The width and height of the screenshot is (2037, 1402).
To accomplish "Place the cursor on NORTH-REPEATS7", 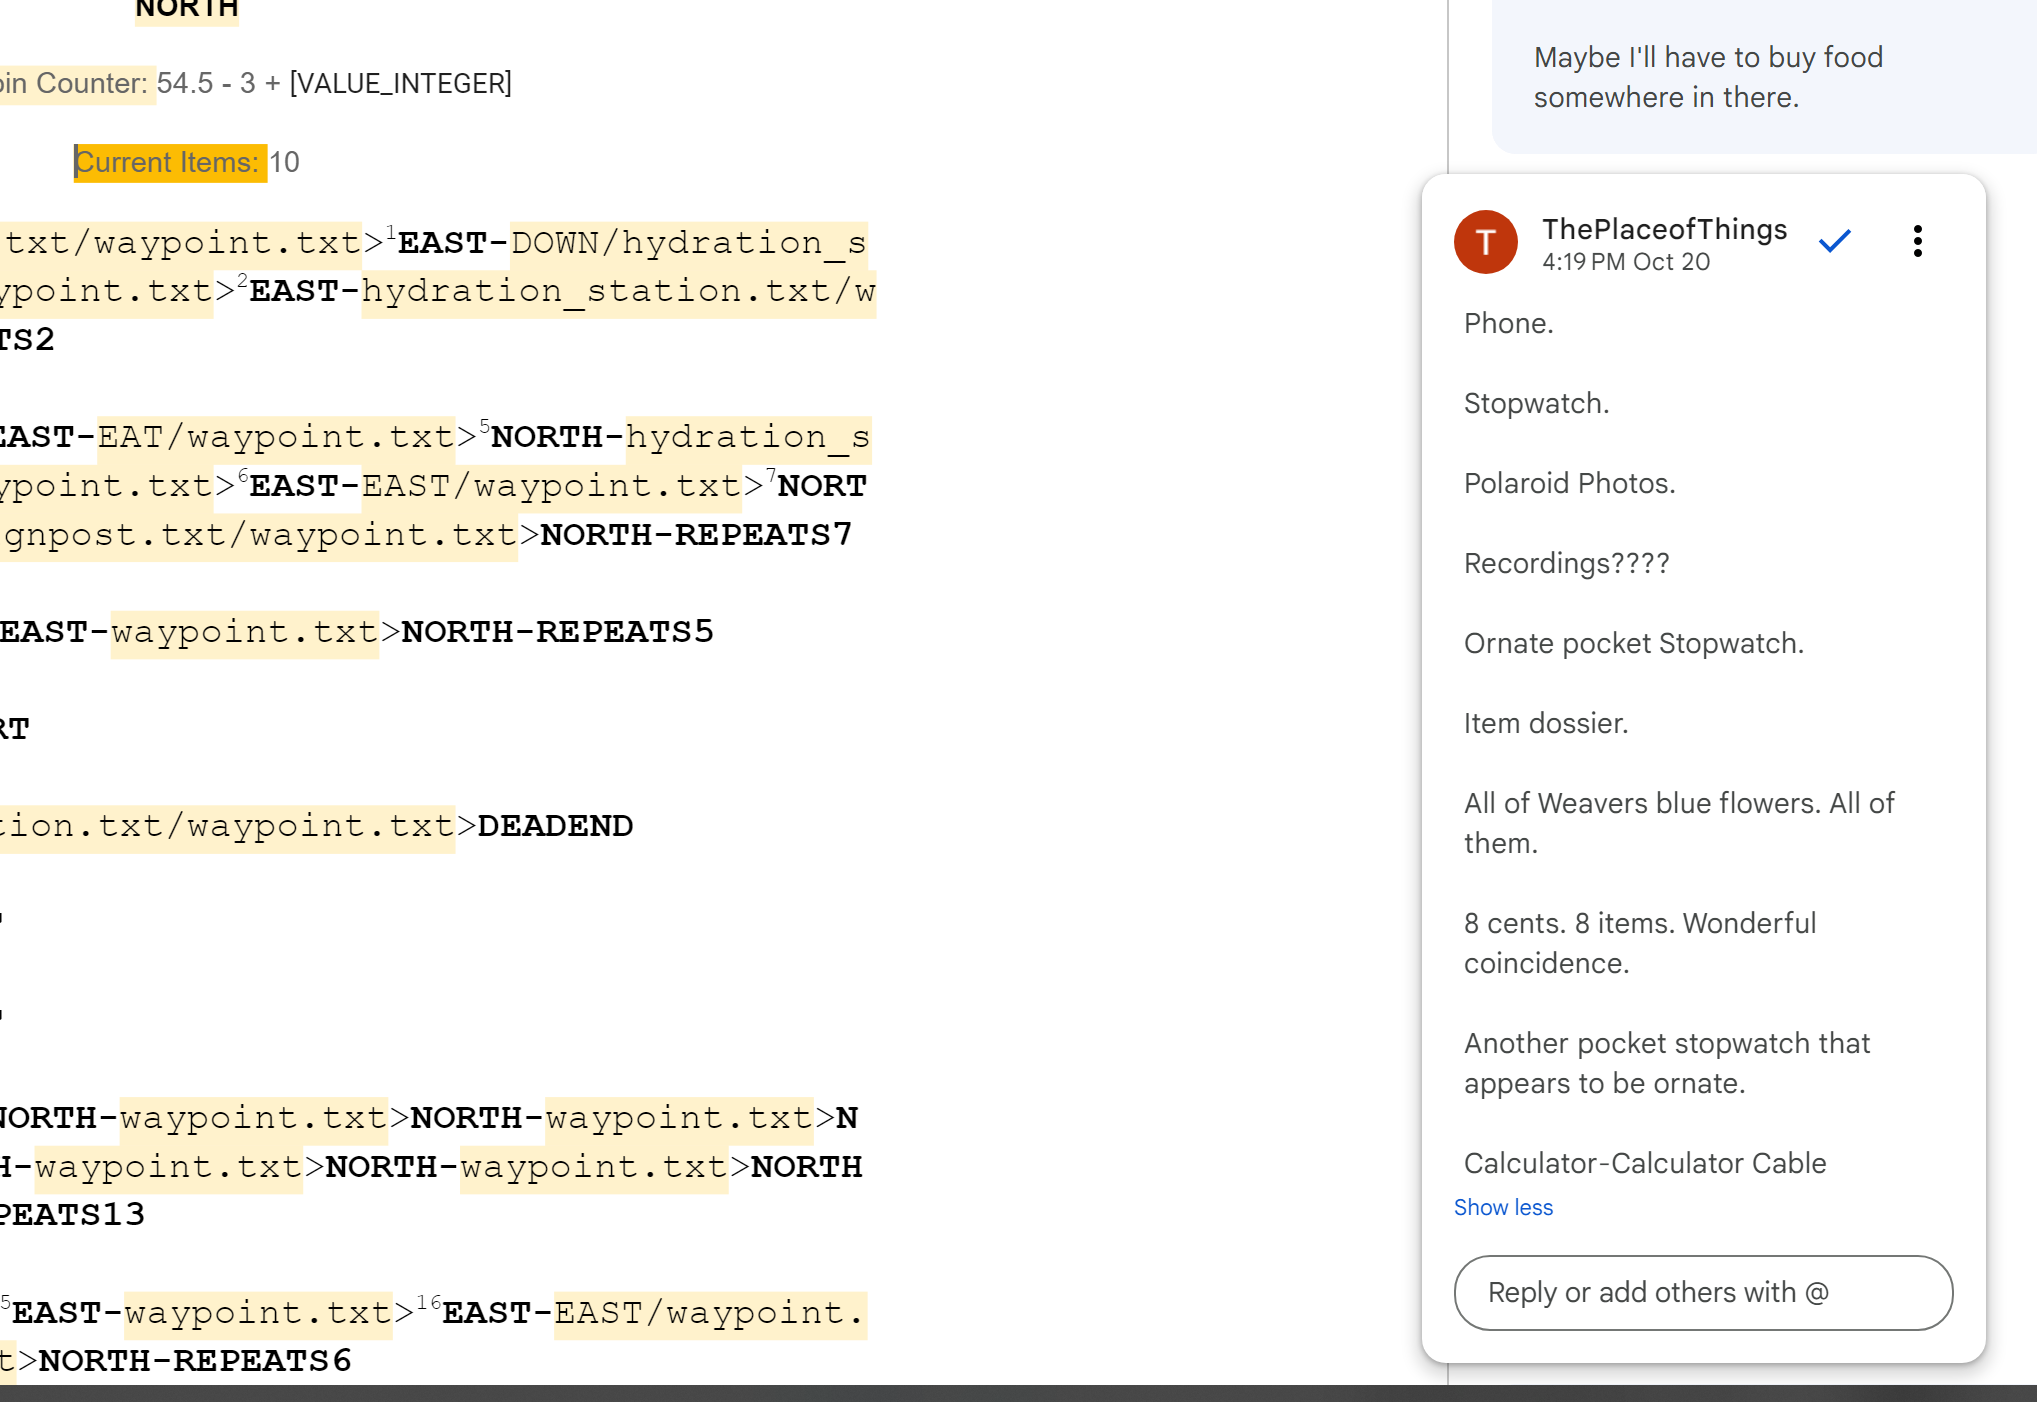I will tap(695, 534).
